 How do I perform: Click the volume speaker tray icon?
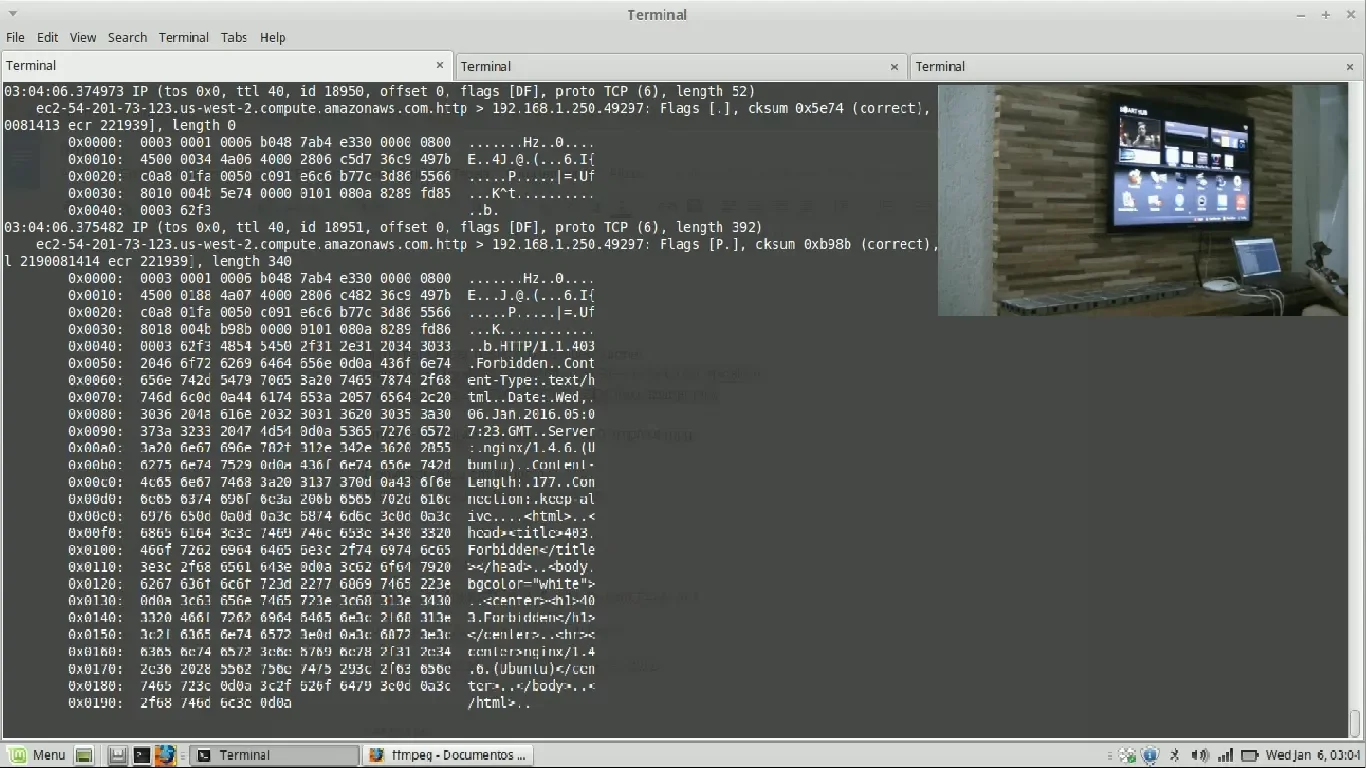[1200, 755]
